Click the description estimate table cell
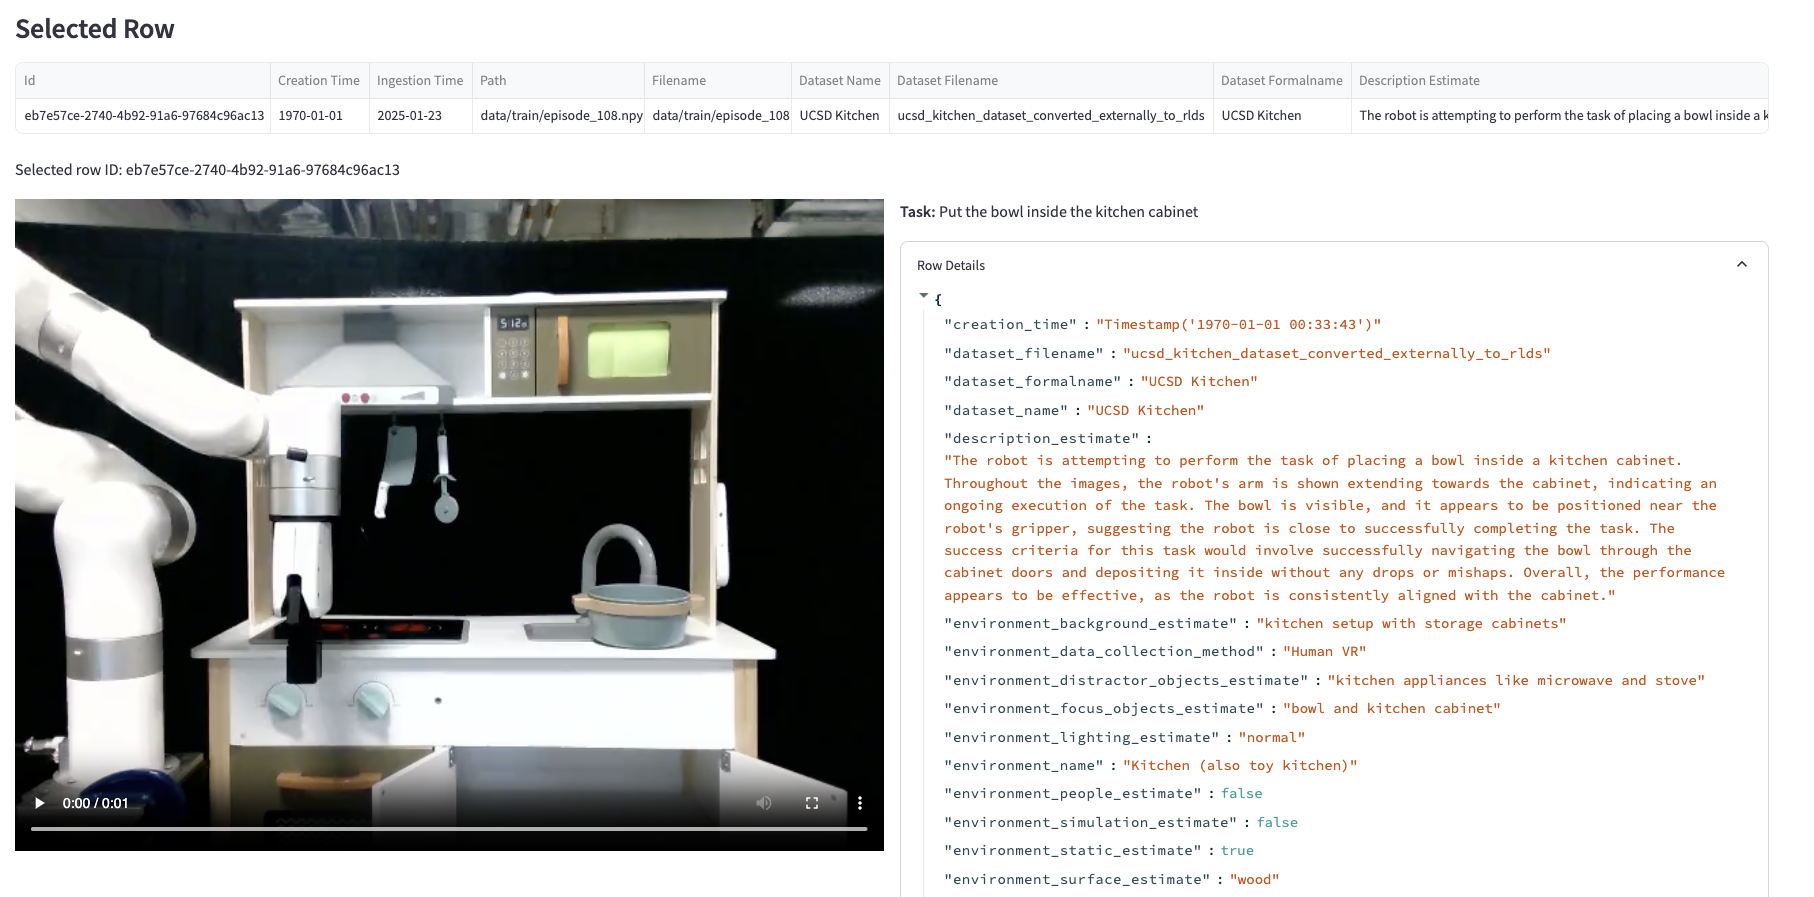Viewport: 1814px width, 897px height. click(1559, 116)
